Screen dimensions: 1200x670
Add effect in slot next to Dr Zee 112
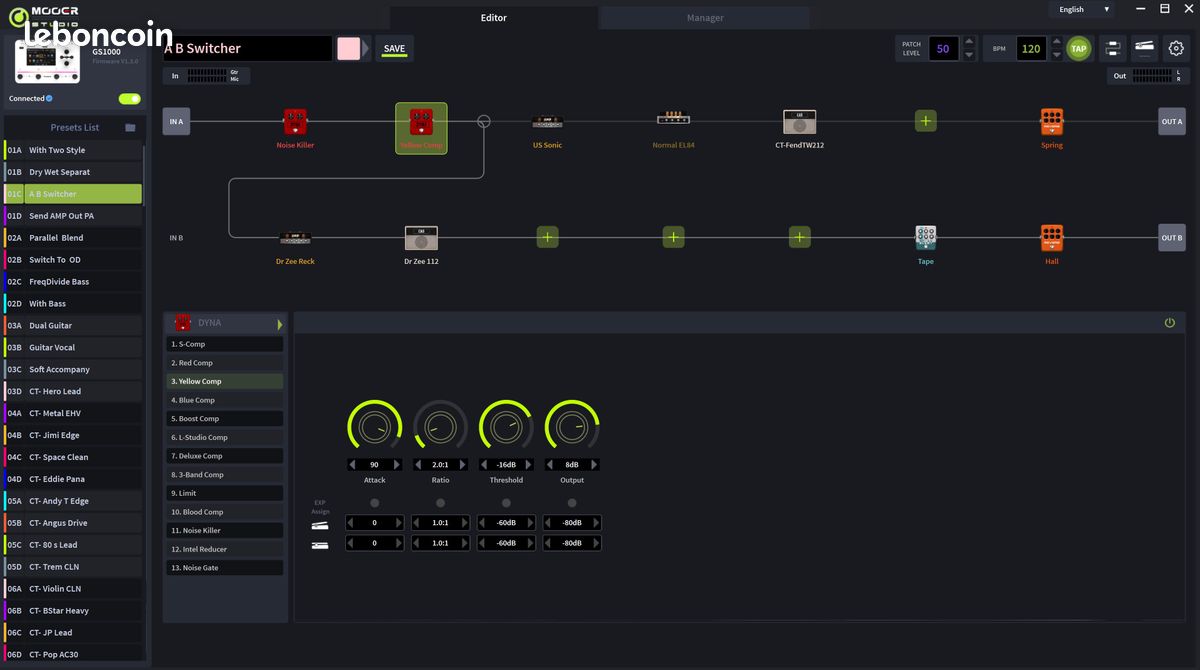[x=547, y=237]
